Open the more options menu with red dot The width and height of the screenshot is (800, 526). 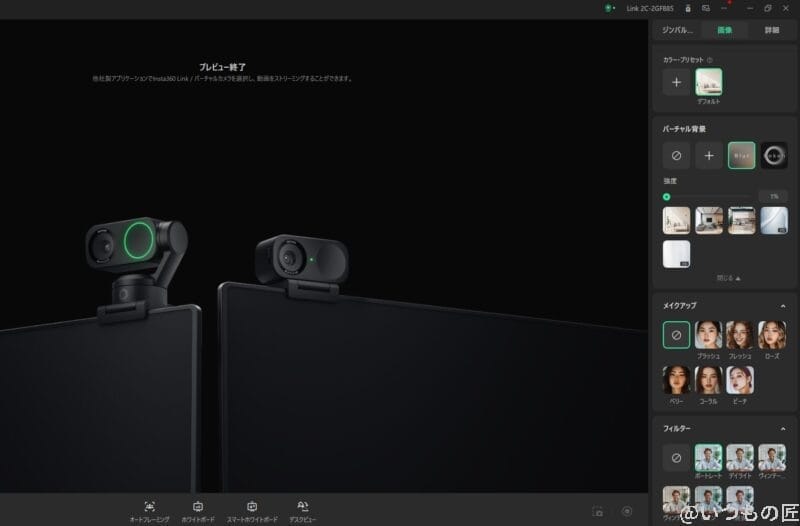click(724, 8)
